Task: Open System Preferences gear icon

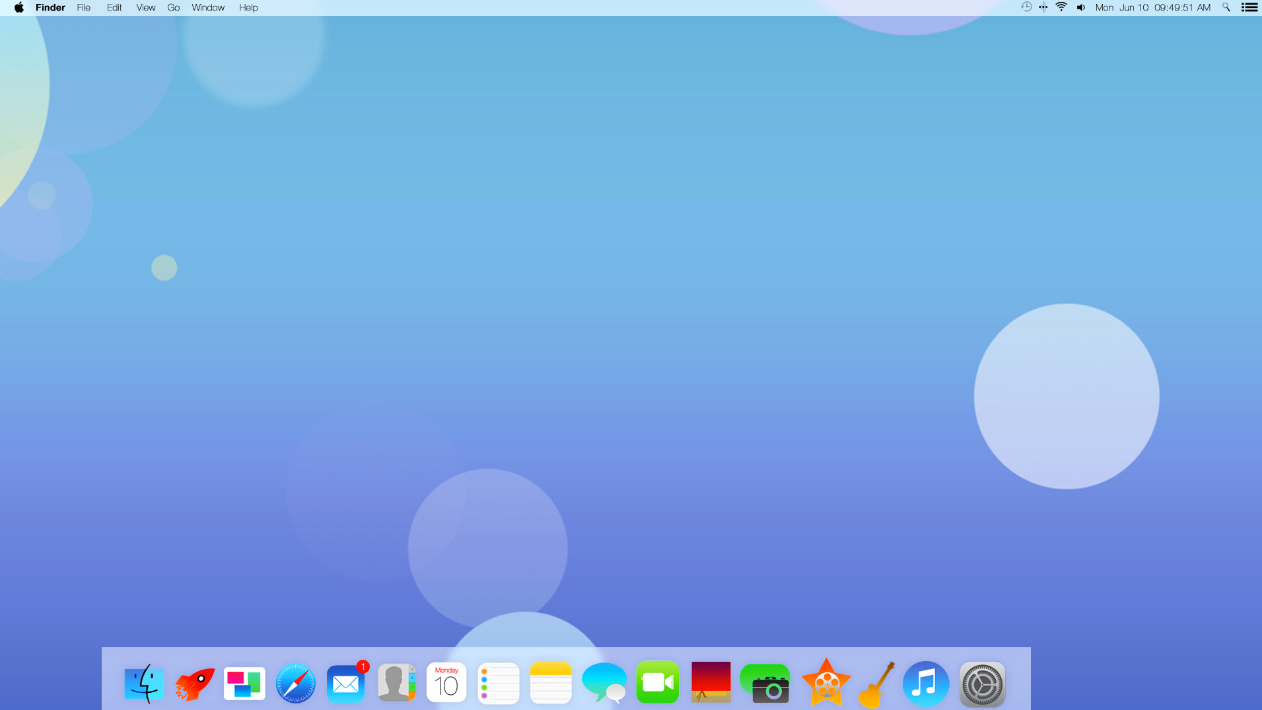Action: pyautogui.click(x=982, y=685)
